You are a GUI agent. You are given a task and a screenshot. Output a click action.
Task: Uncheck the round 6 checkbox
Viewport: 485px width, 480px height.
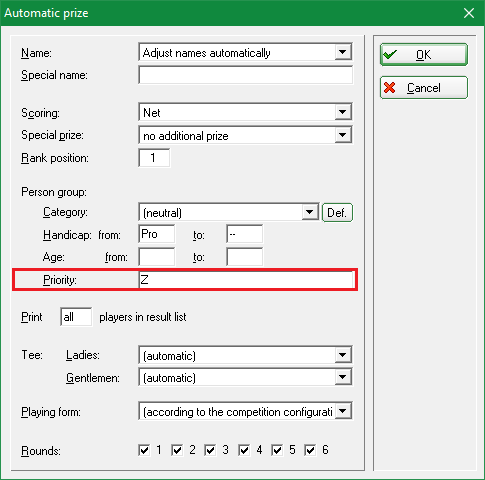tap(310, 450)
